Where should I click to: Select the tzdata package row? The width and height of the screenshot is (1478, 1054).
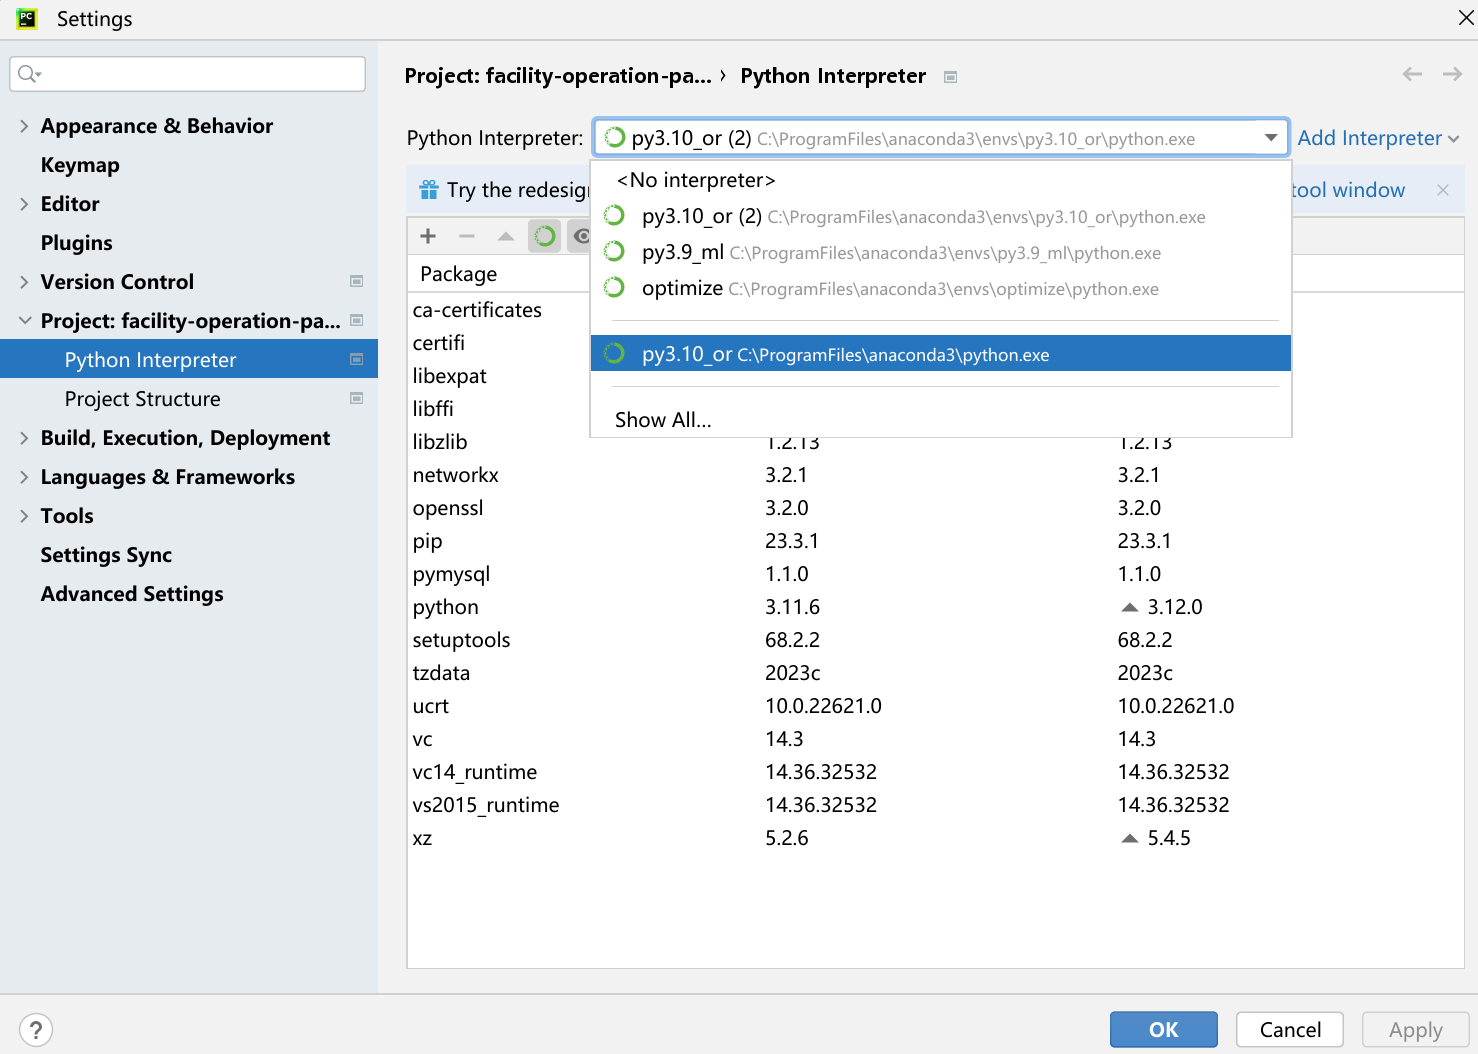(x=935, y=673)
